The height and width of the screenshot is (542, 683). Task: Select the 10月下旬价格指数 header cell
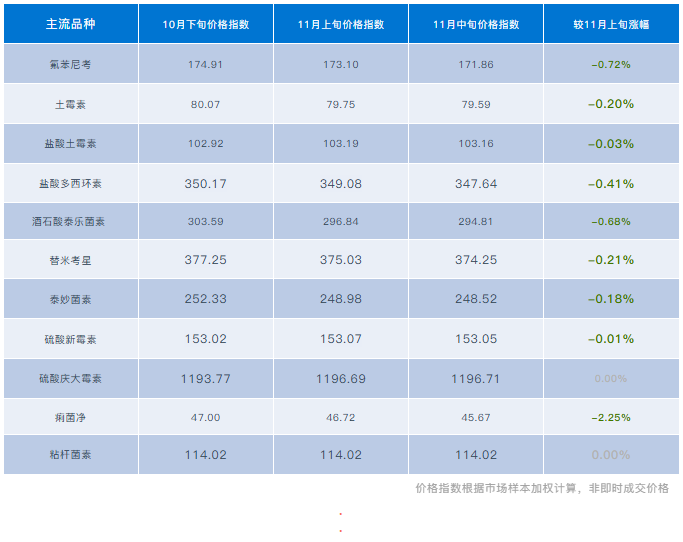tap(206, 24)
